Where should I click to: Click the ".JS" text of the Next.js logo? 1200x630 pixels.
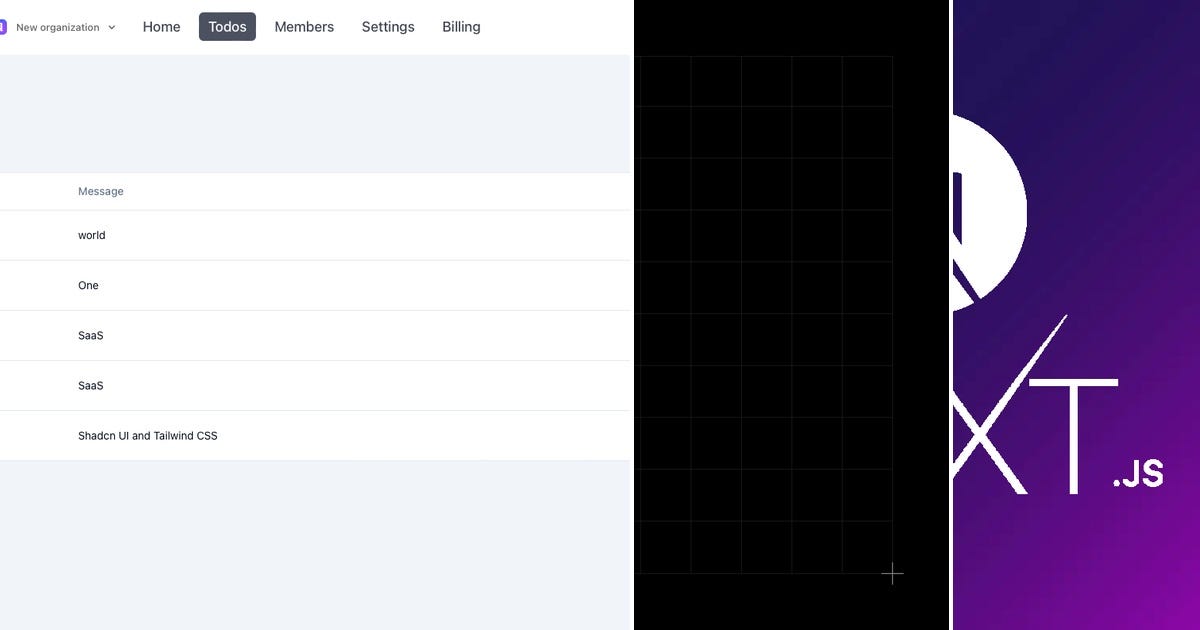(x=1140, y=474)
